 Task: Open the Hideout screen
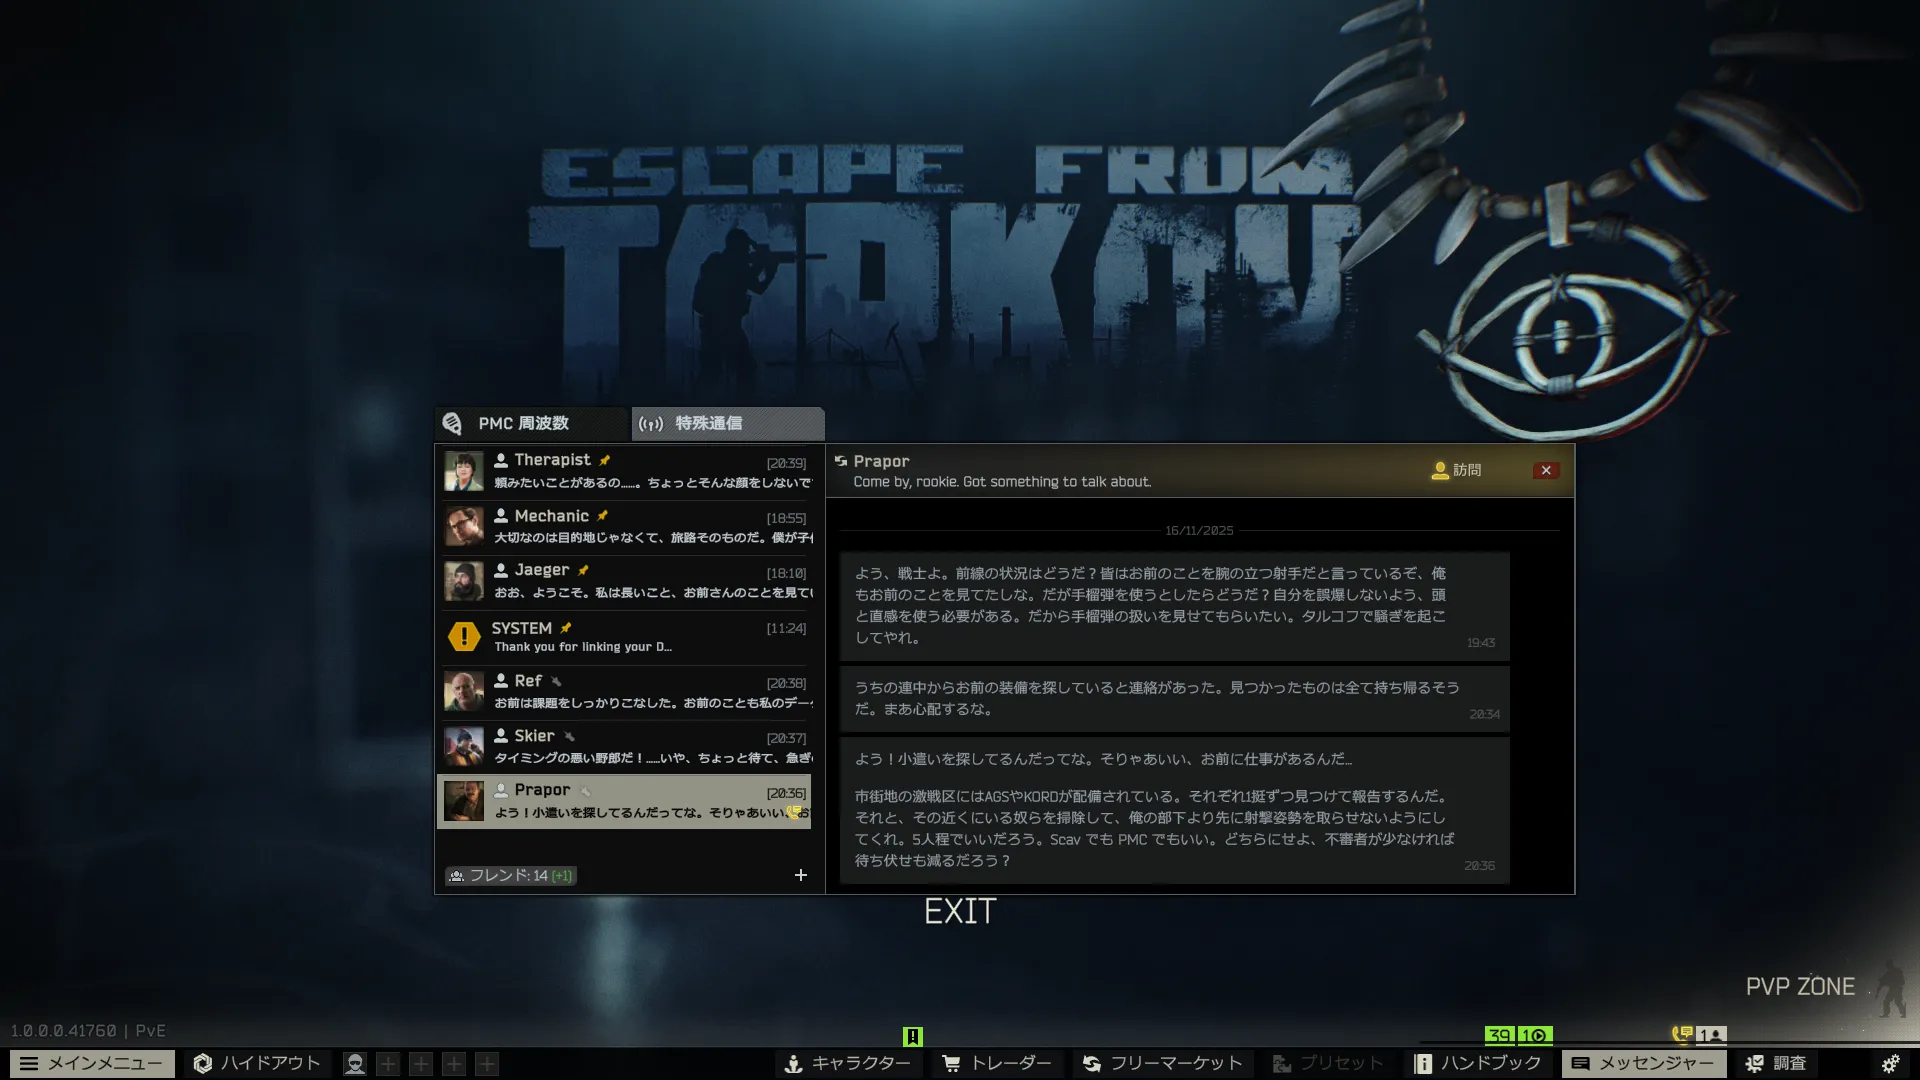pyautogui.click(x=258, y=1063)
